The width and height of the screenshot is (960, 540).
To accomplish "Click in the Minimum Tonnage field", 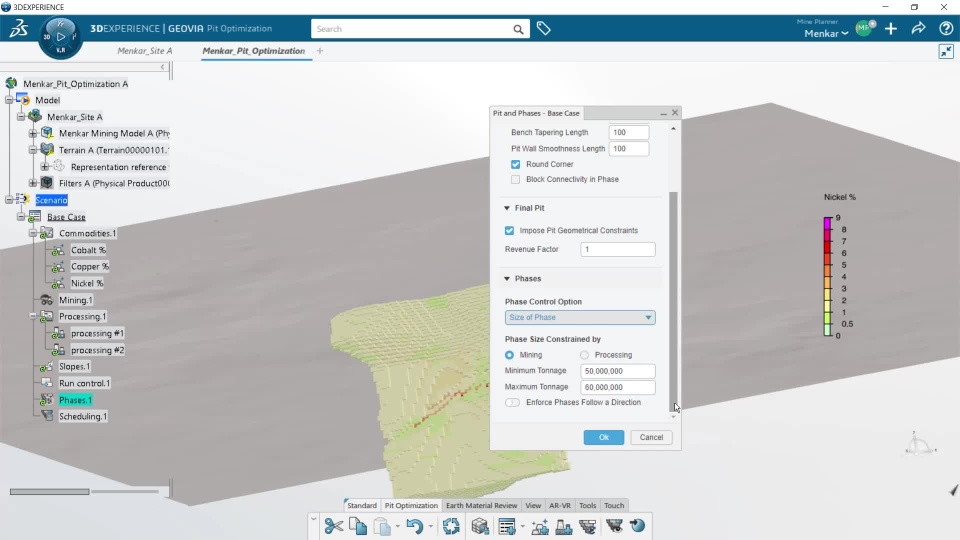I will pyautogui.click(x=618, y=371).
